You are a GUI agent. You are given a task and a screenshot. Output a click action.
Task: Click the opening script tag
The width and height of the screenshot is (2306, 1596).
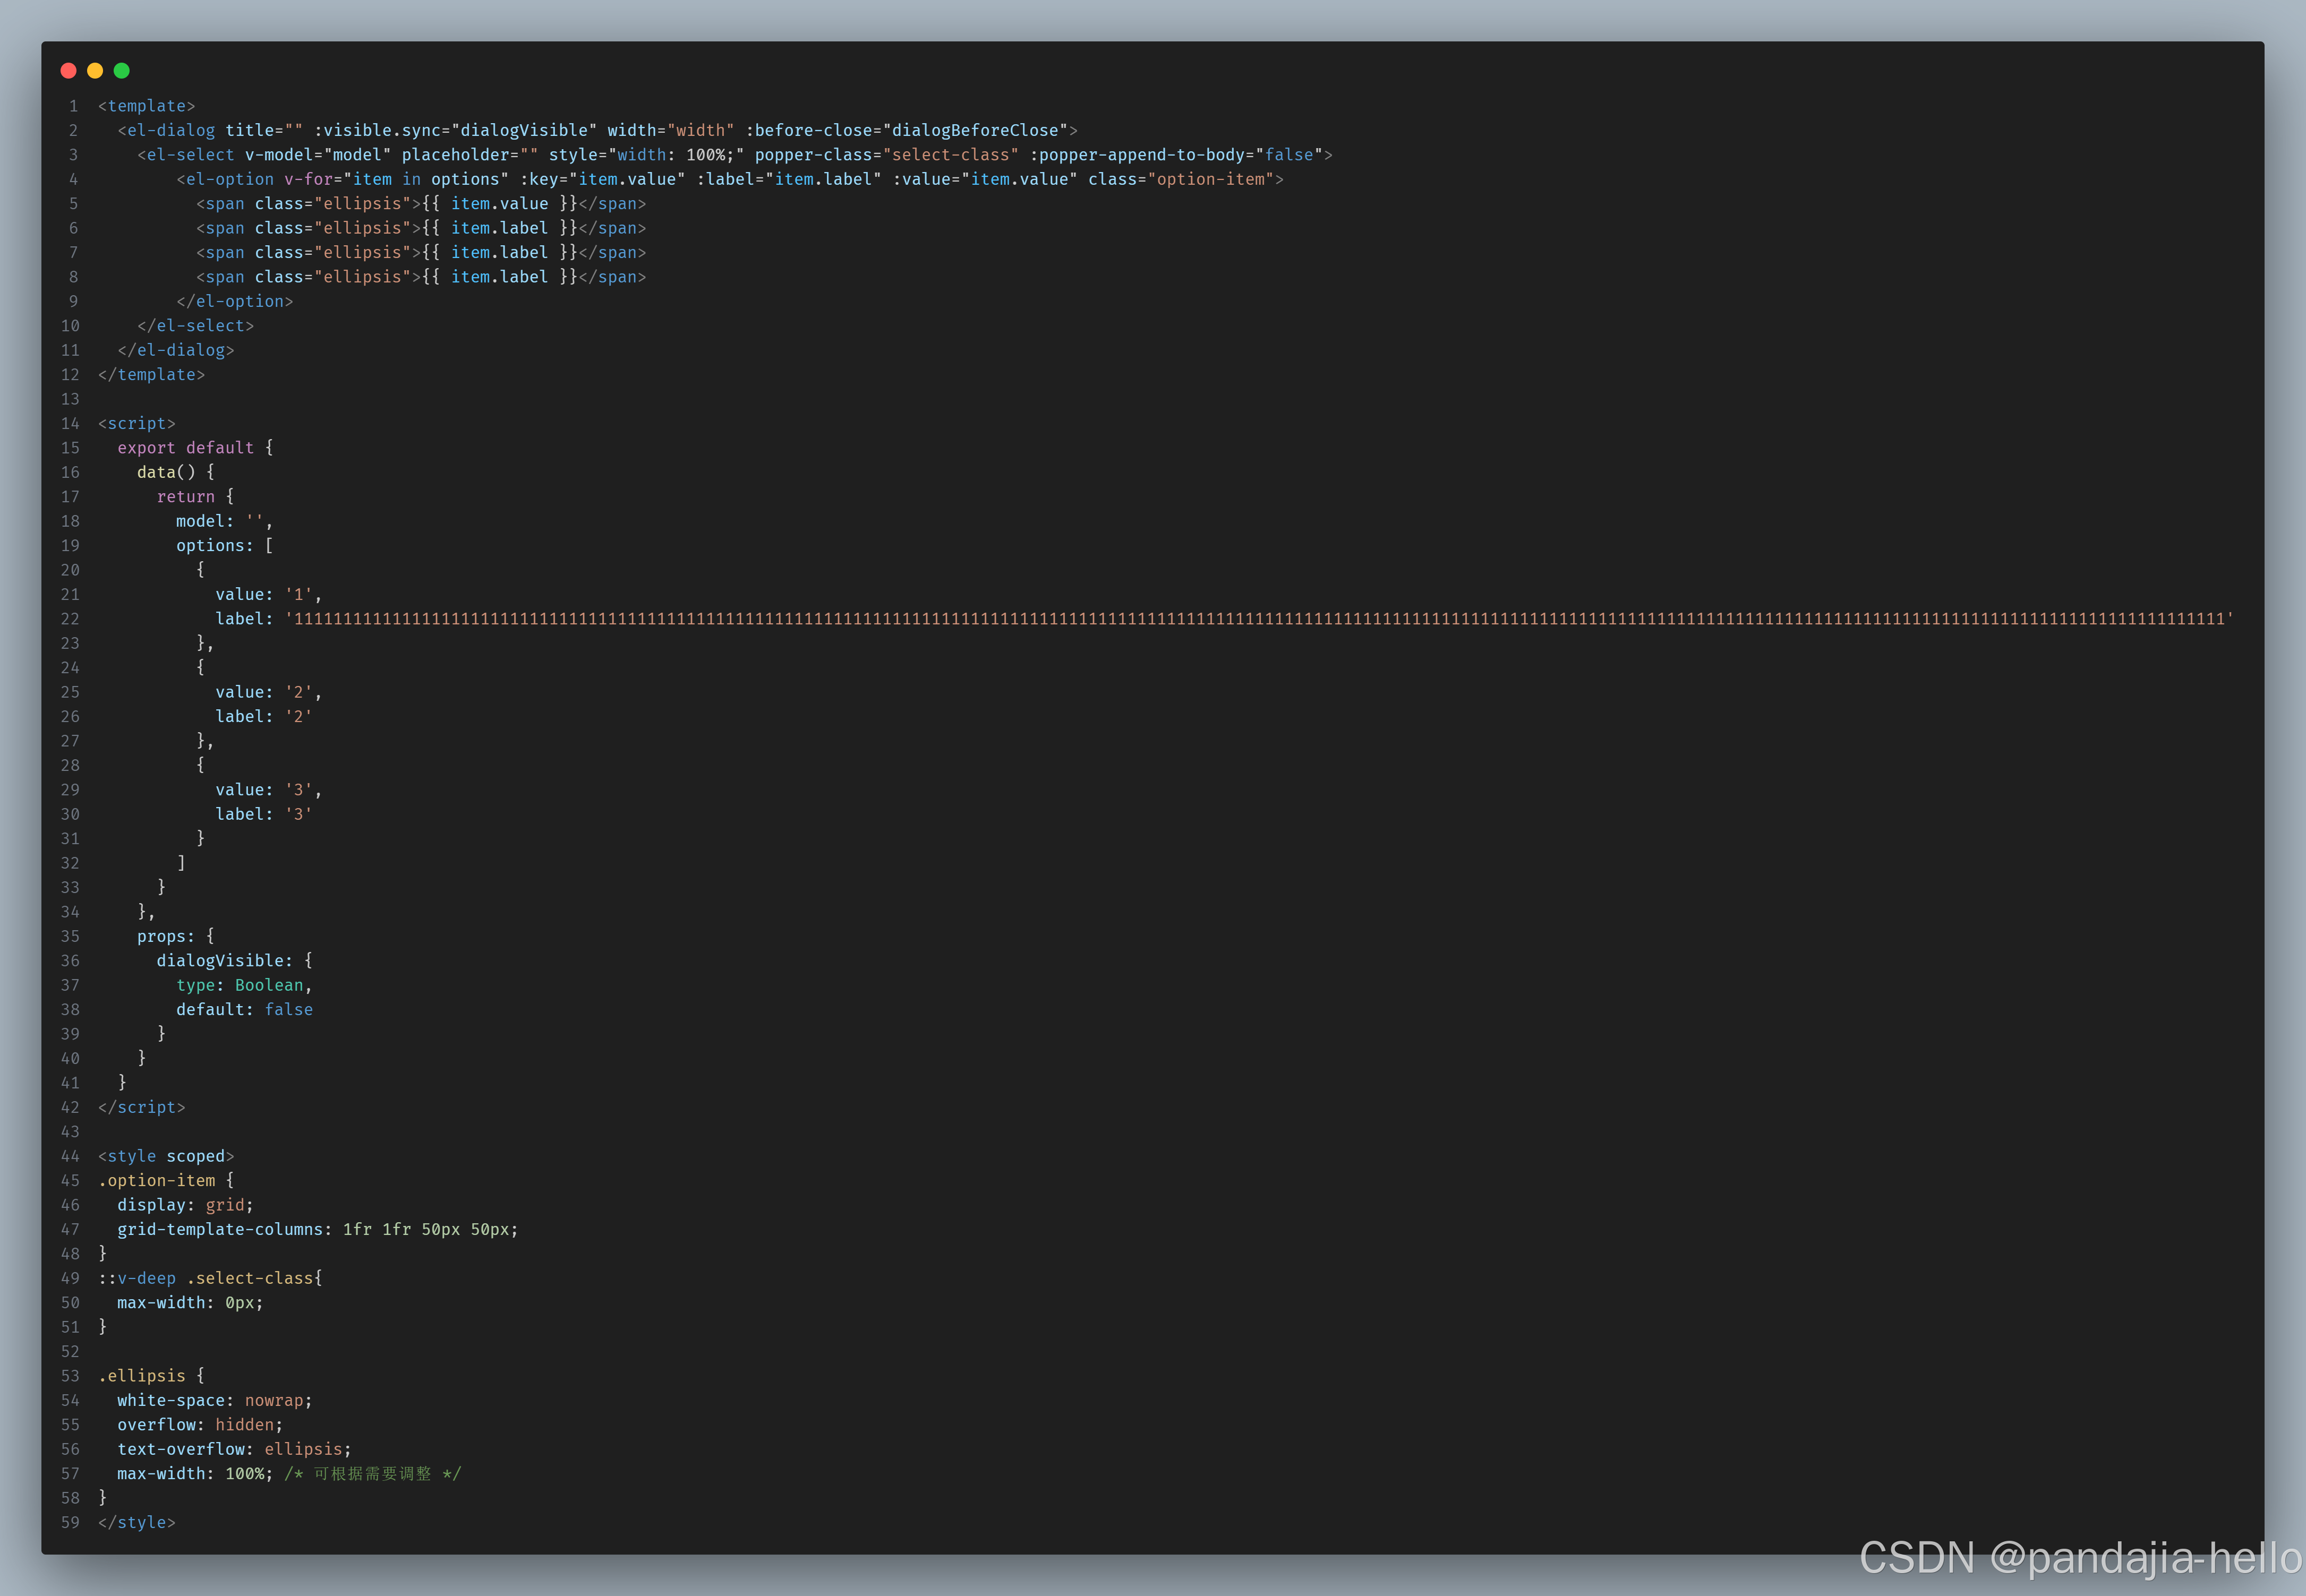pyautogui.click(x=136, y=423)
